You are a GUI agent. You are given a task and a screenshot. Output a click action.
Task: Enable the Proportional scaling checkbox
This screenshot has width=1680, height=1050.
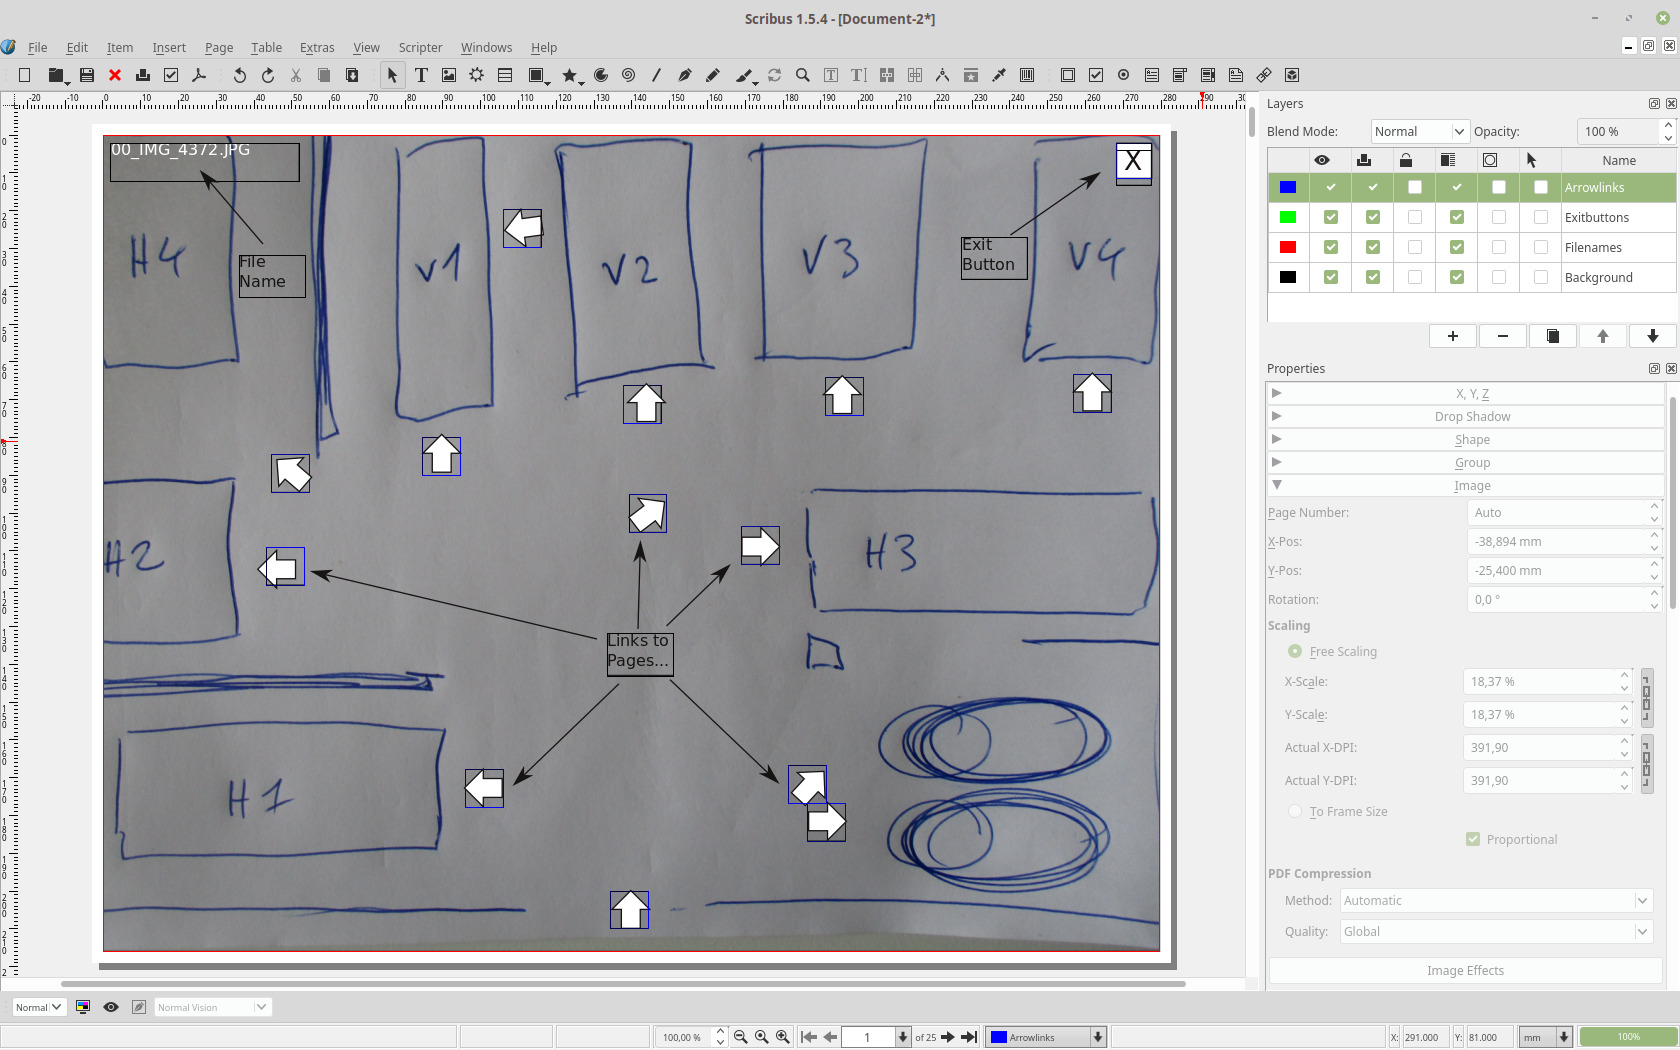1473,839
